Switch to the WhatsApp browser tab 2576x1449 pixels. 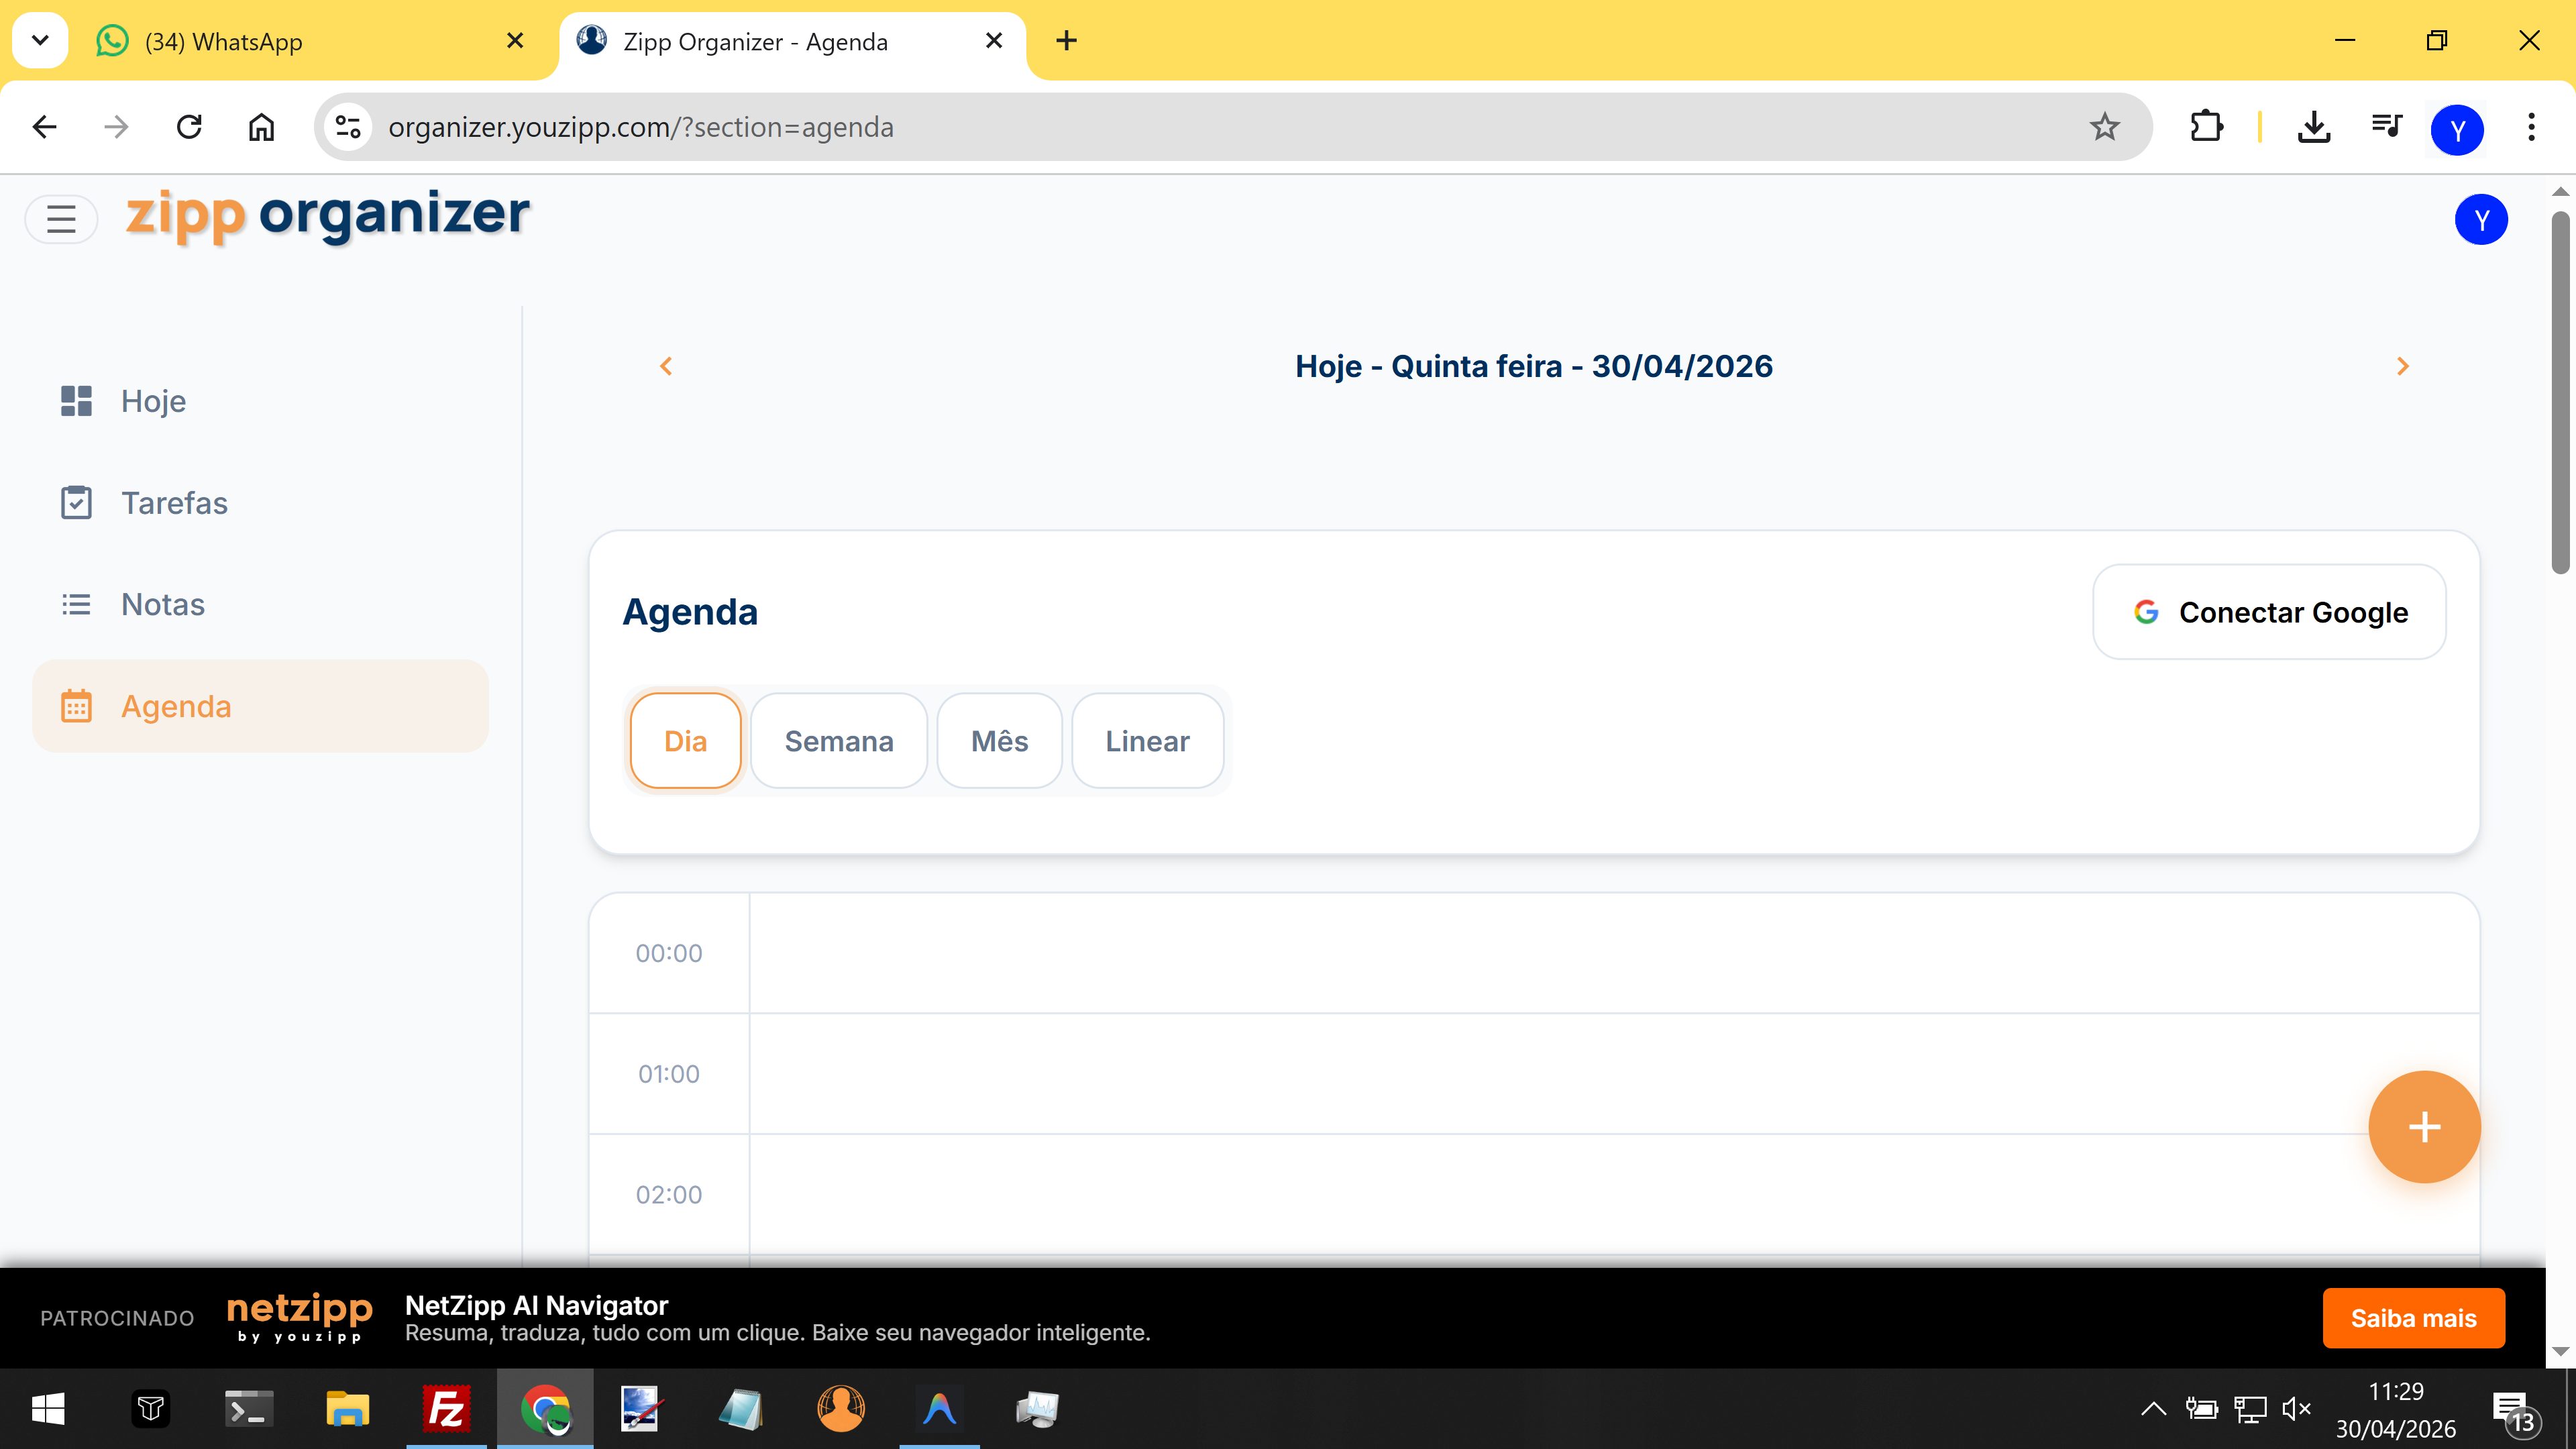[x=310, y=41]
